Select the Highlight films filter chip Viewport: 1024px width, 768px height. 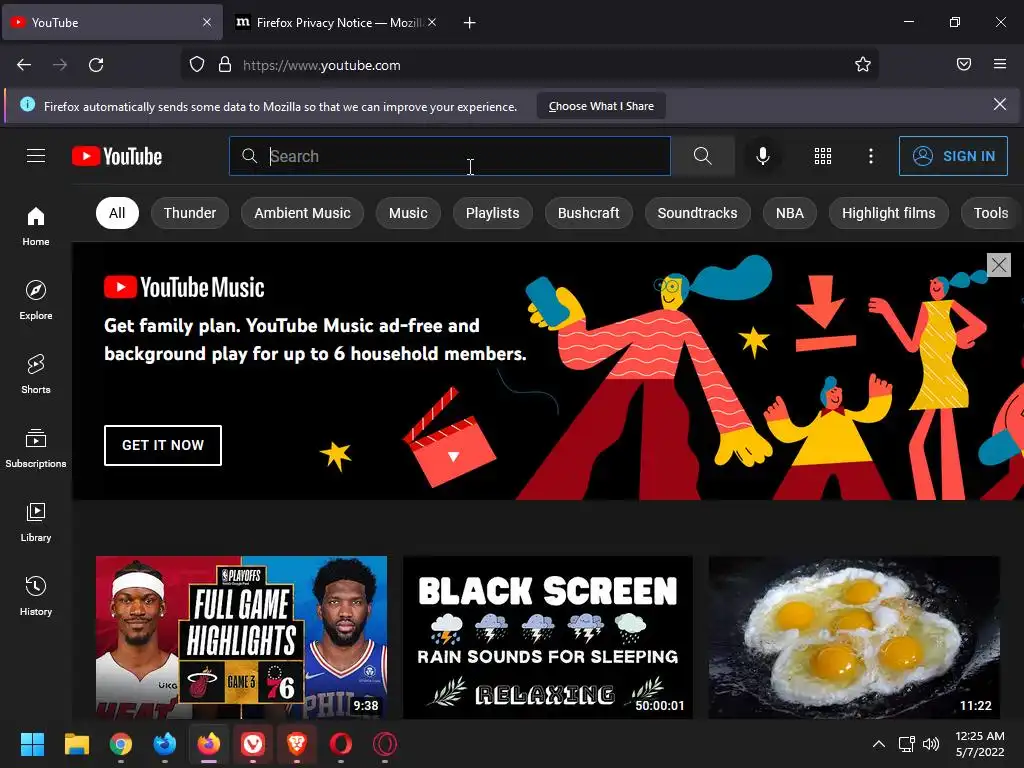coord(888,213)
